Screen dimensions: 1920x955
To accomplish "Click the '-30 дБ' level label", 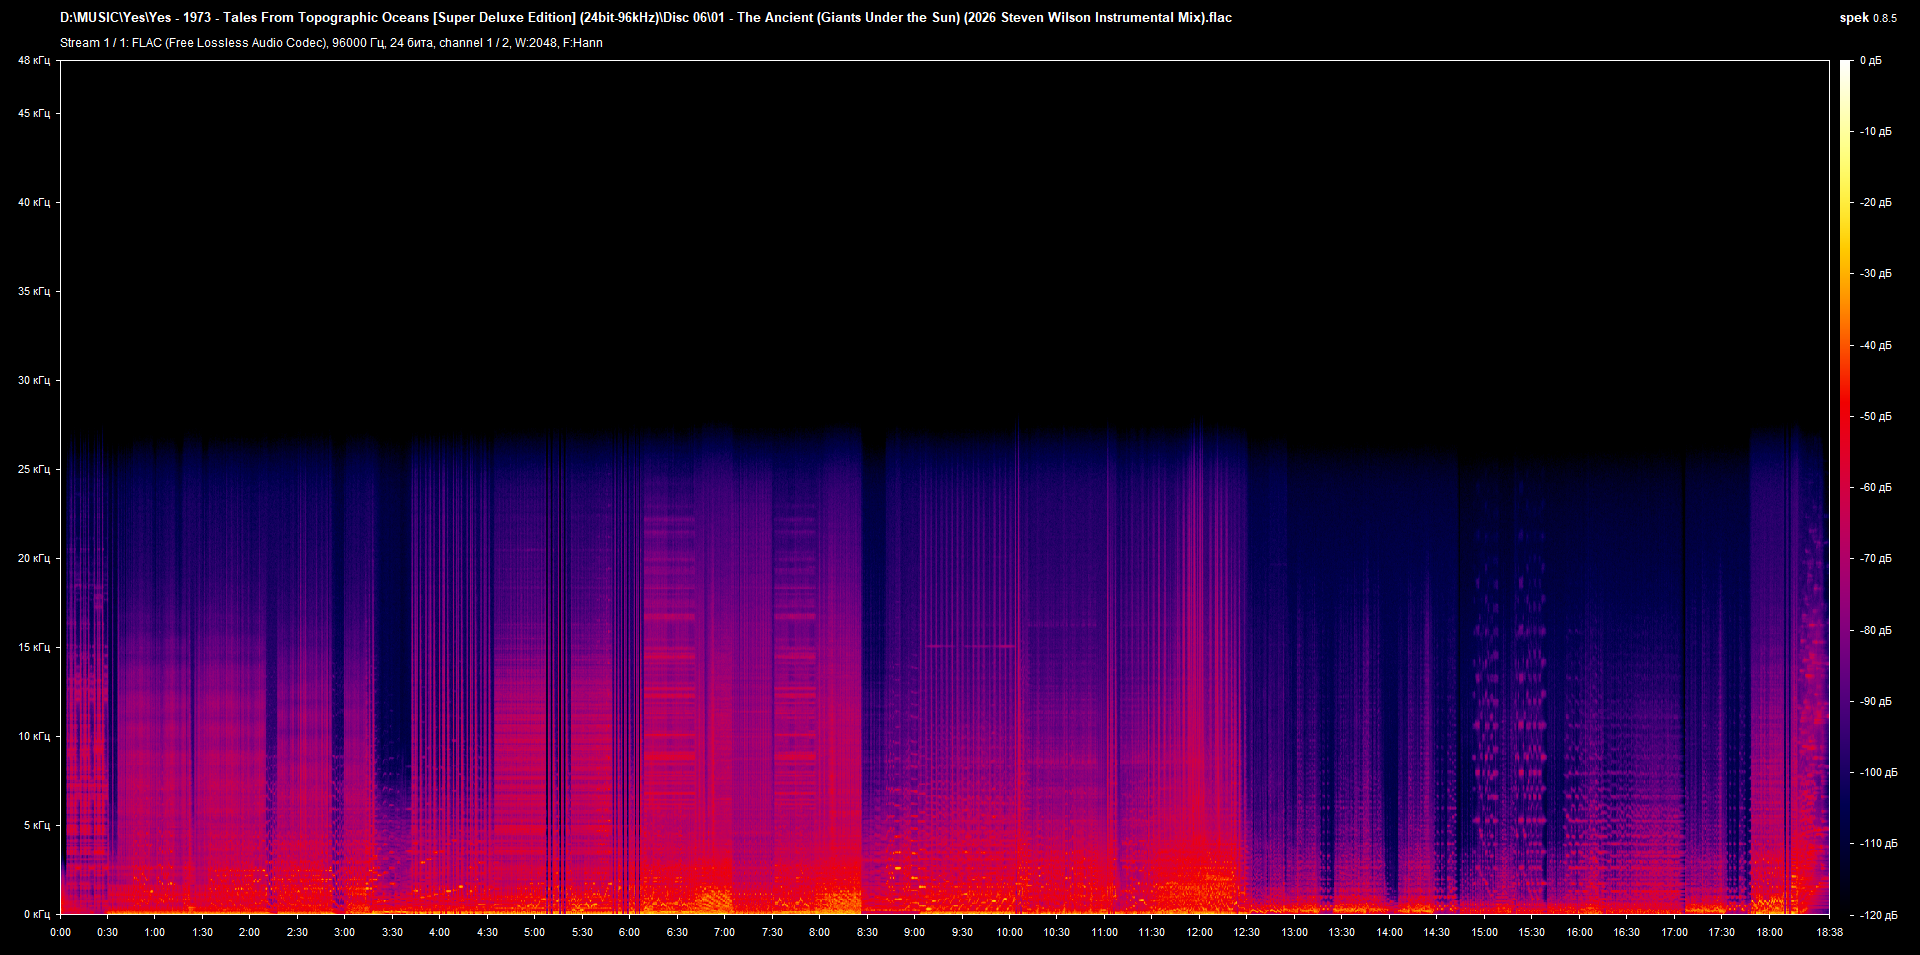I will tap(1876, 274).
